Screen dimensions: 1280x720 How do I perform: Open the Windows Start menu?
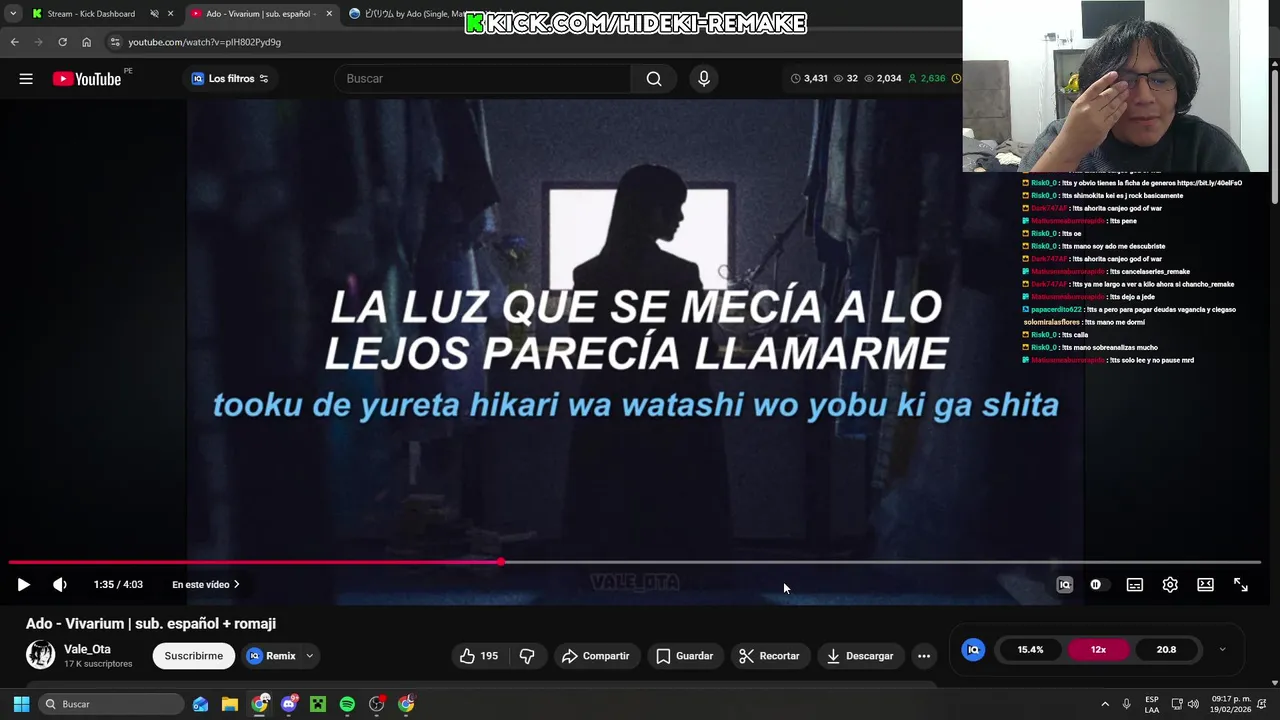pyautogui.click(x=21, y=704)
